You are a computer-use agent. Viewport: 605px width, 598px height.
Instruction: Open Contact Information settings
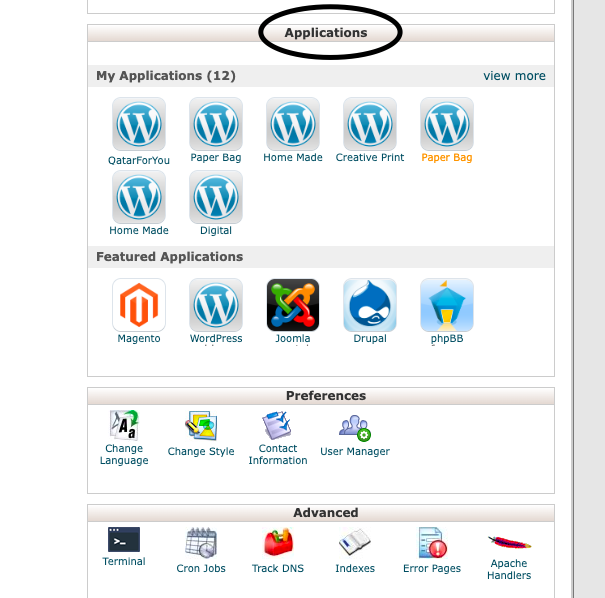point(278,438)
